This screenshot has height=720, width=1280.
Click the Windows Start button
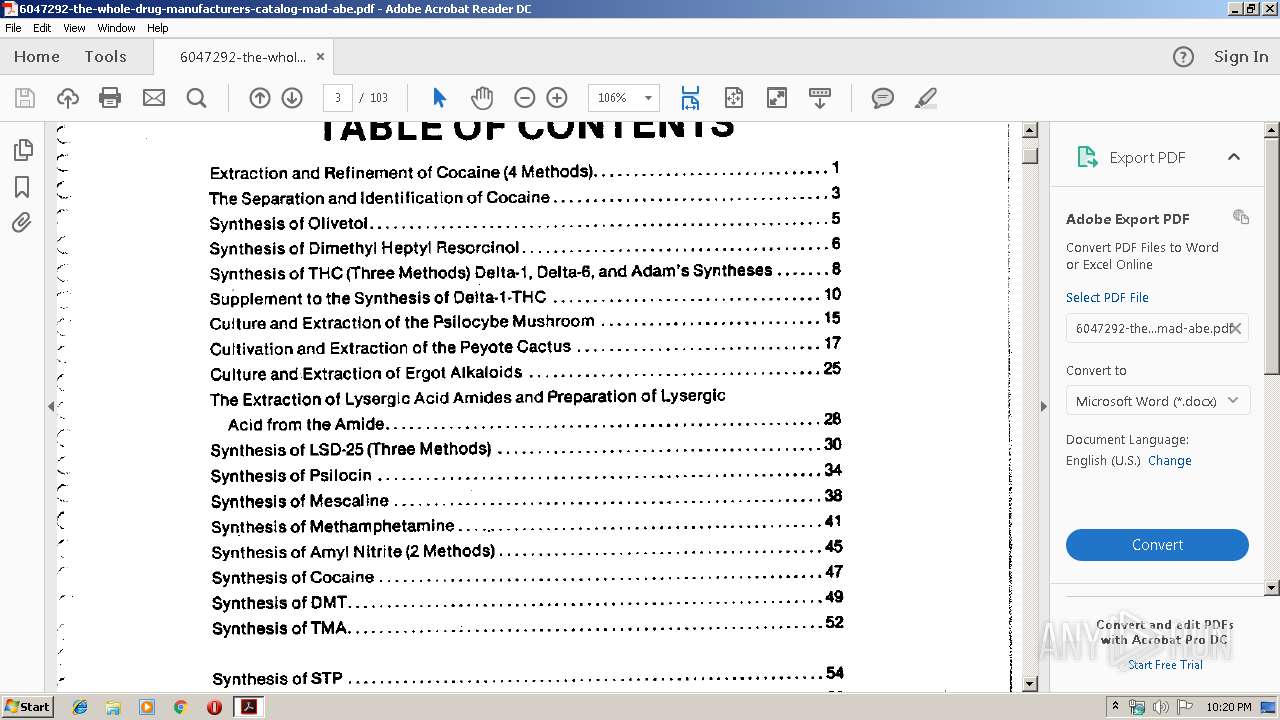[x=27, y=707]
